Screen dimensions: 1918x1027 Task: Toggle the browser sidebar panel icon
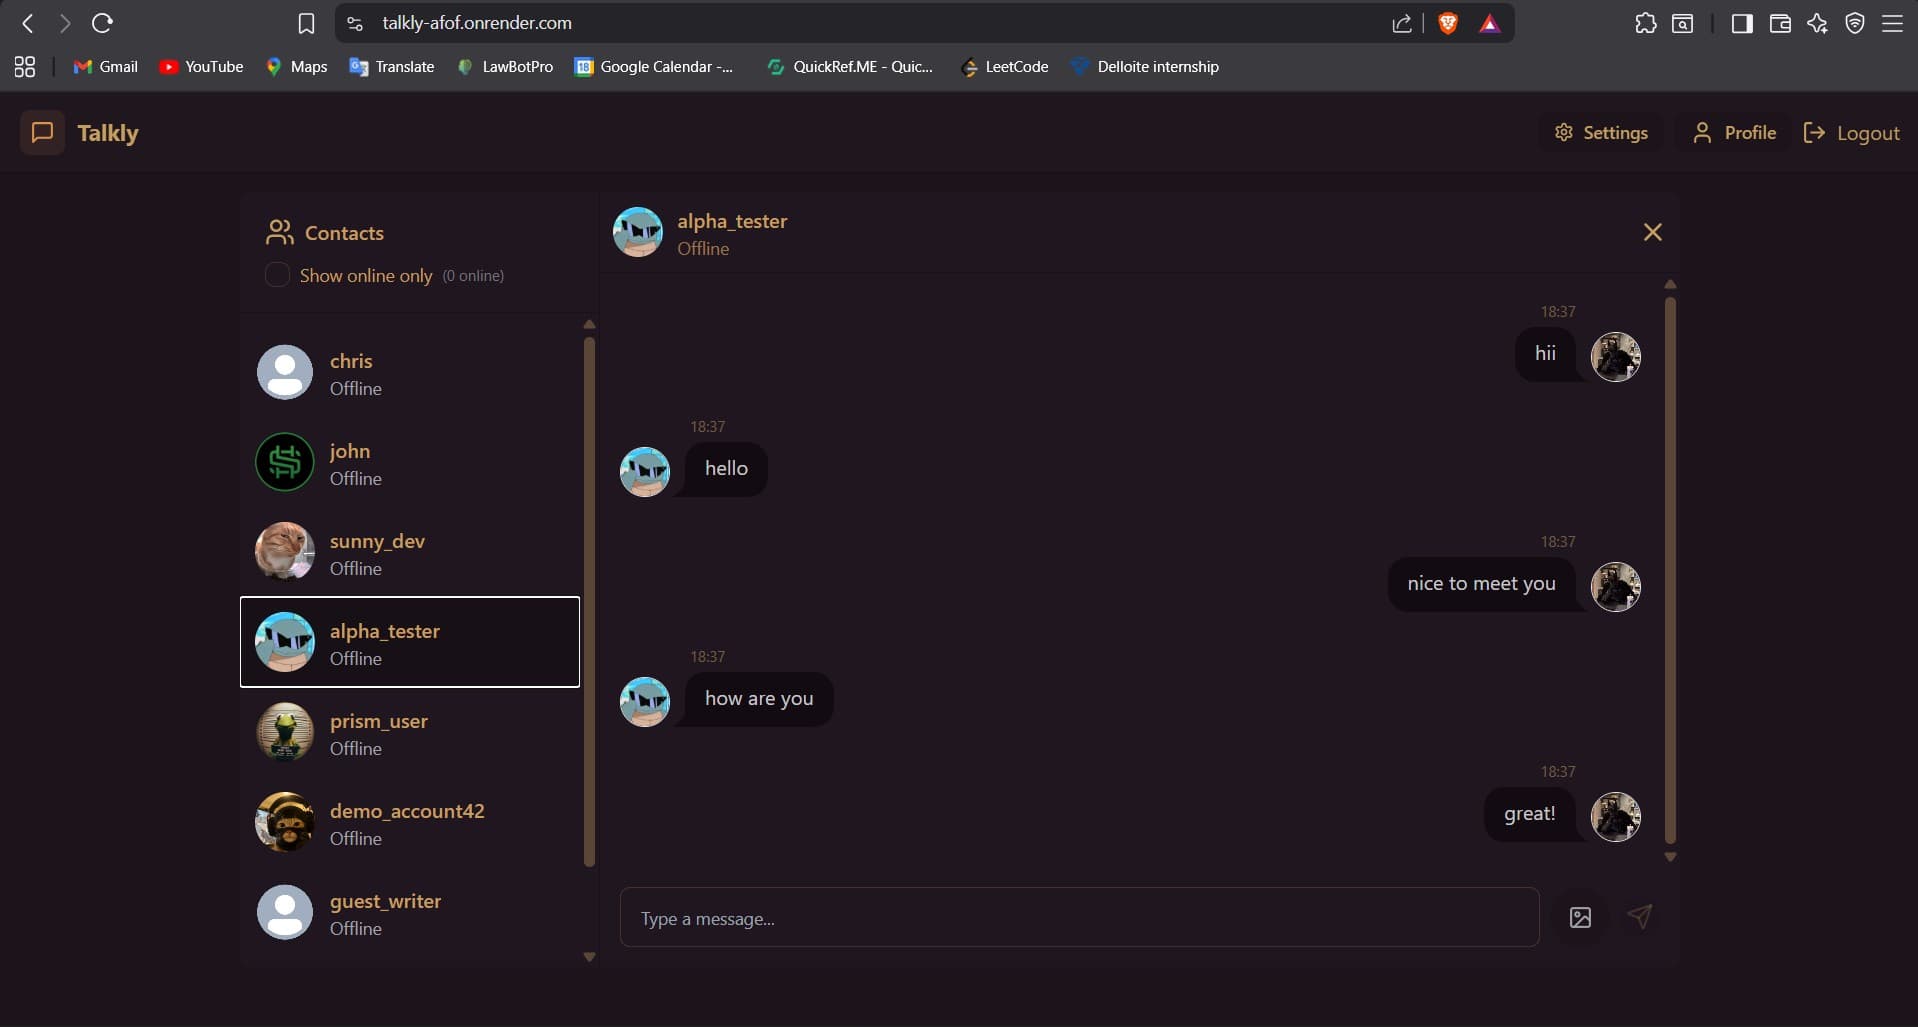point(1741,23)
